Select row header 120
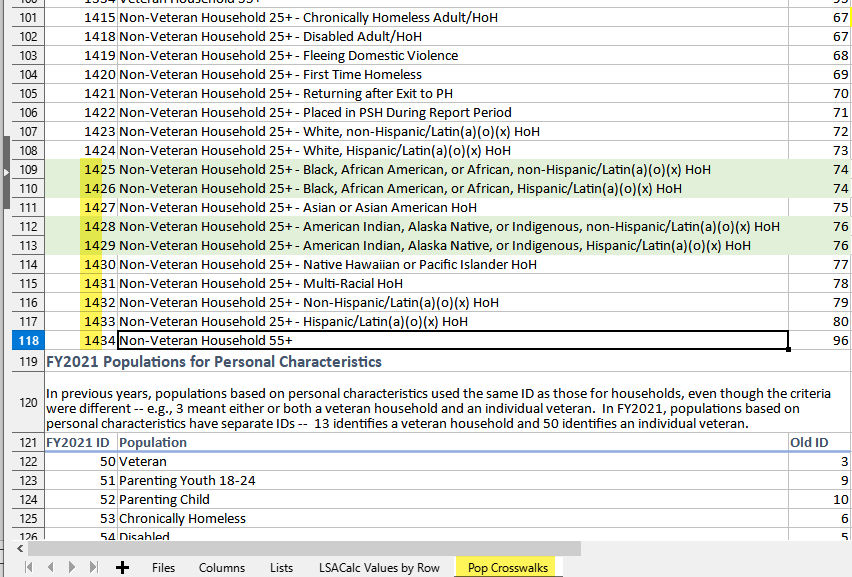Image resolution: width=852 pixels, height=577 pixels. [27, 403]
